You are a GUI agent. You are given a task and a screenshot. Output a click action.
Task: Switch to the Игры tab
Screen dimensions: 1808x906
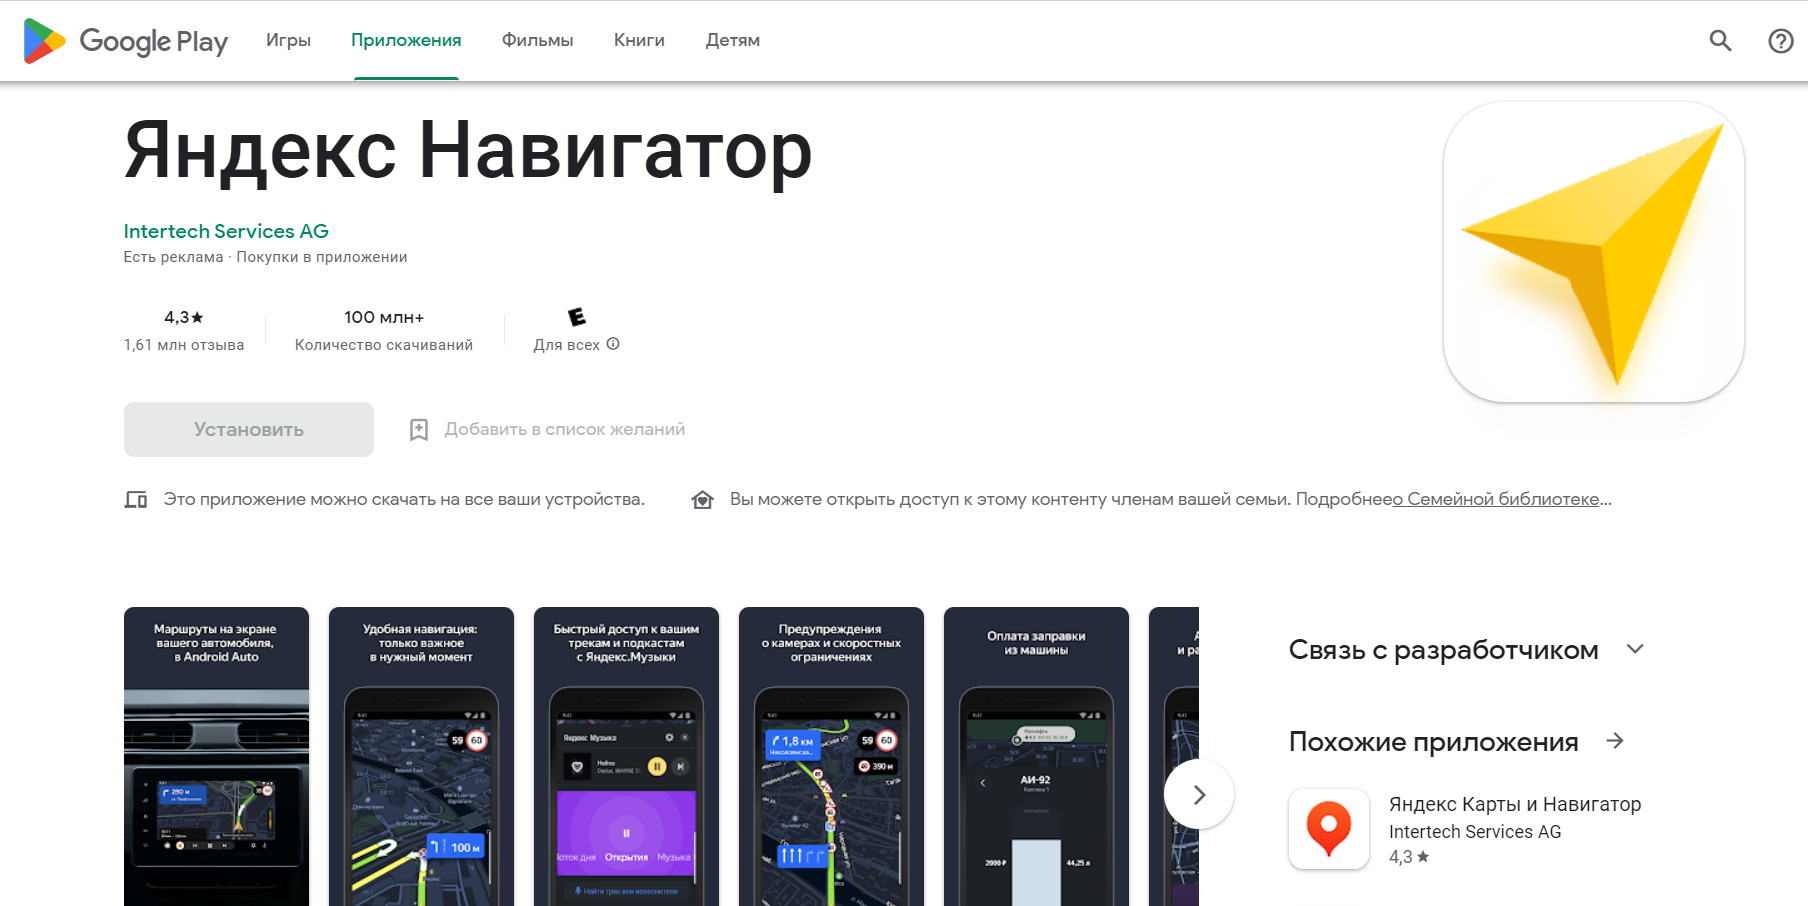288,40
